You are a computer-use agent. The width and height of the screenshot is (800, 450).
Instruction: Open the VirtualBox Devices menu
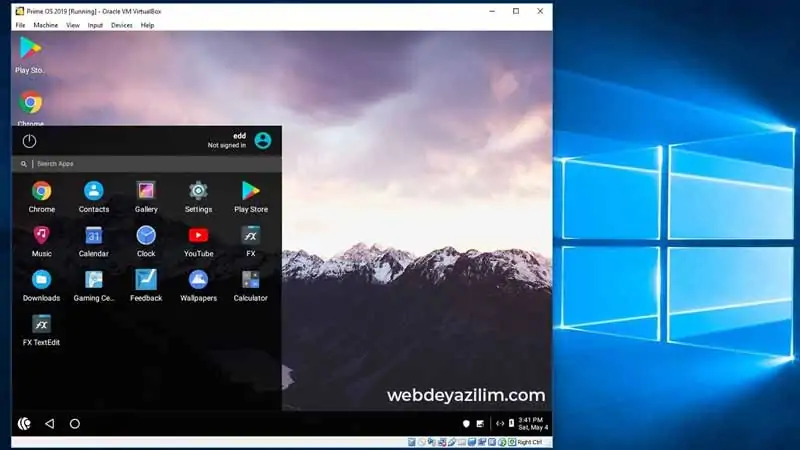pos(121,25)
